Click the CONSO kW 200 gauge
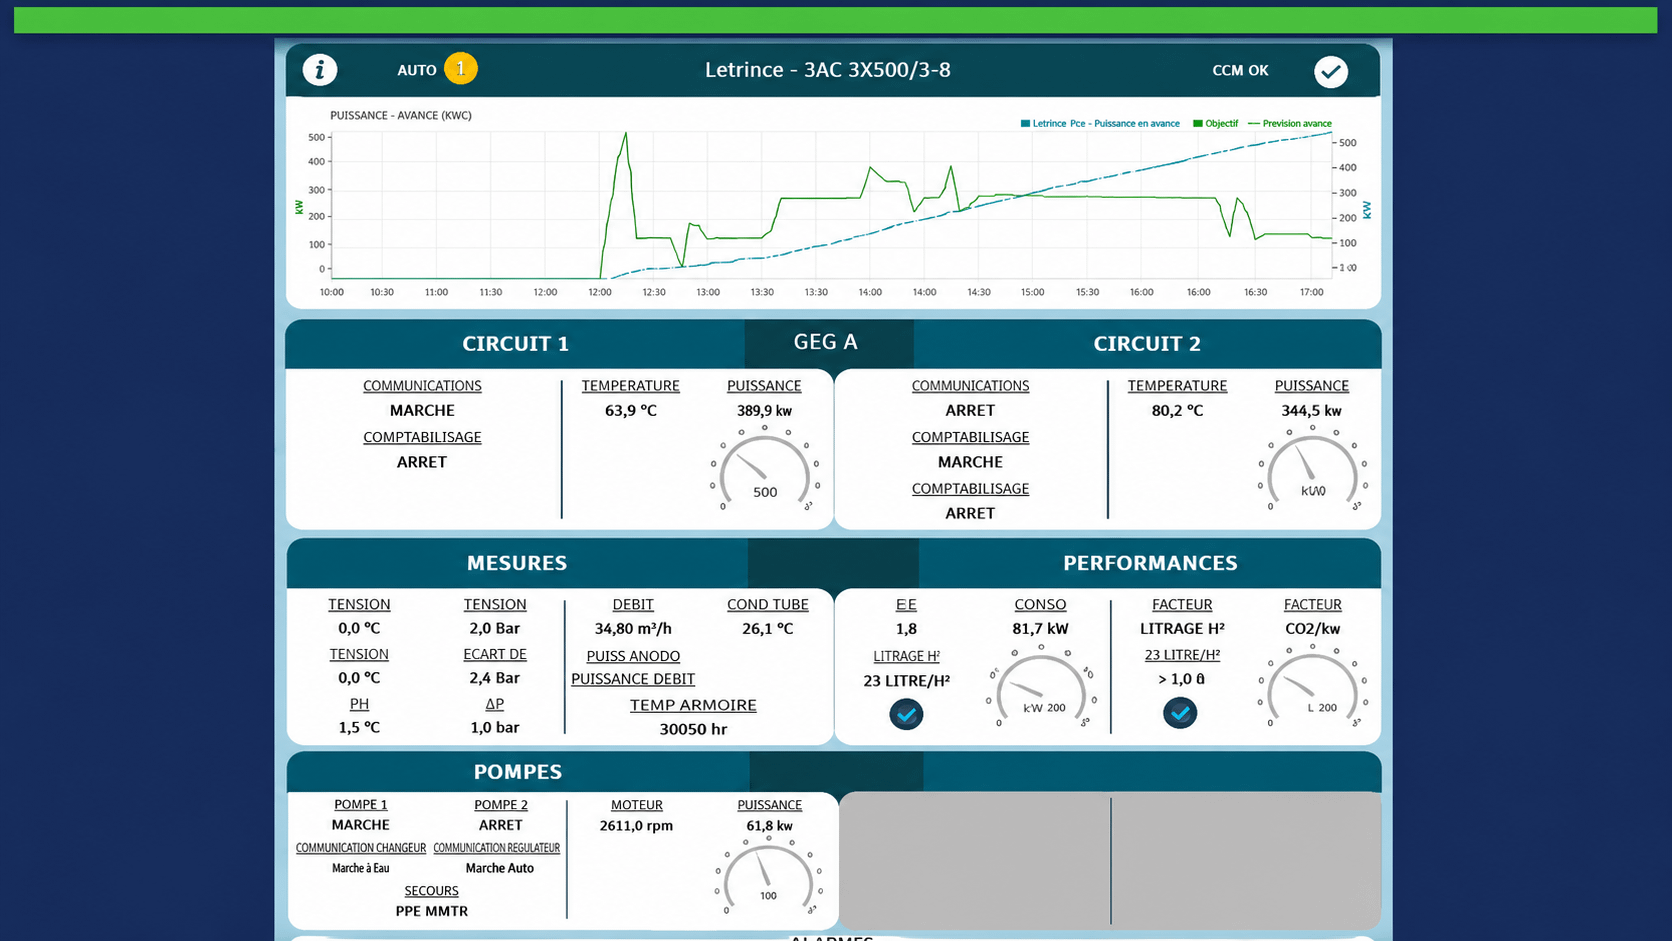The height and width of the screenshot is (941, 1672). 1041,687
